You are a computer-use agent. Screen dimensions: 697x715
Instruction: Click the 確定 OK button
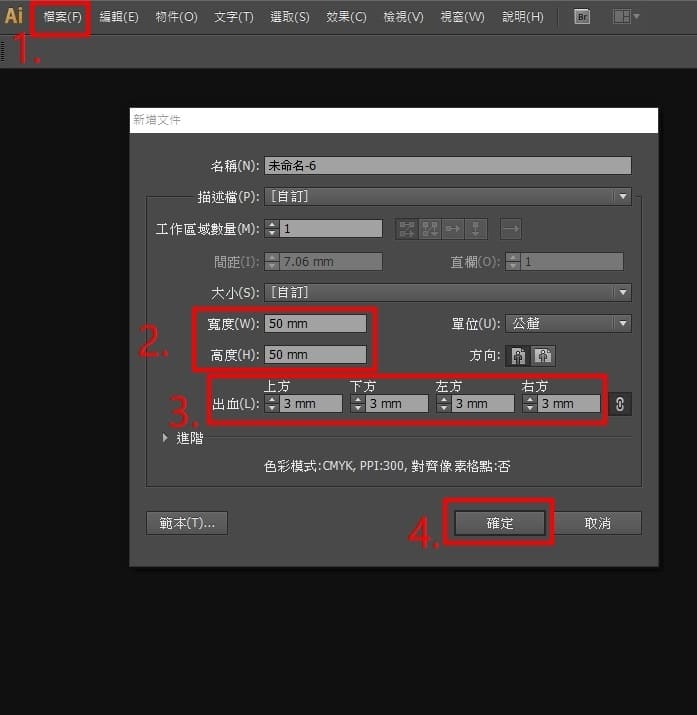tap(500, 523)
